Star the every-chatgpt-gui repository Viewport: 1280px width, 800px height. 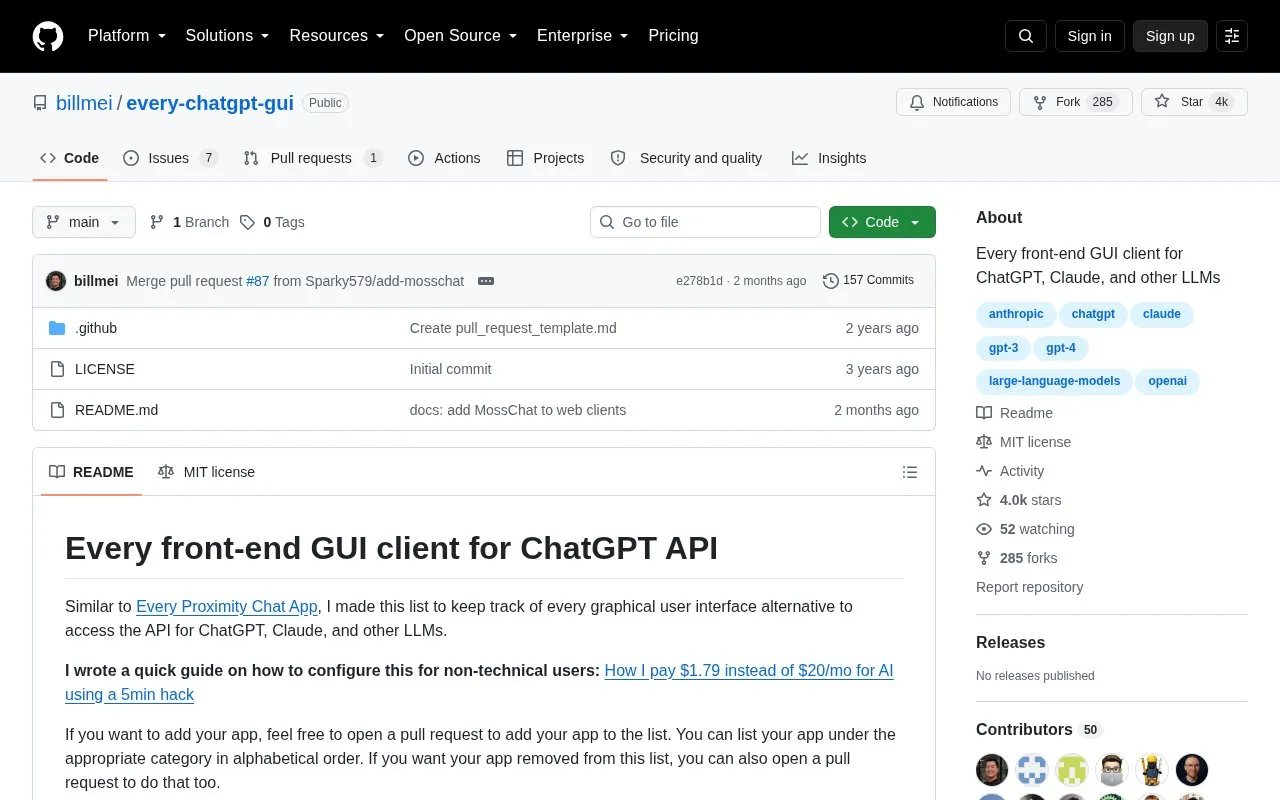point(1194,102)
